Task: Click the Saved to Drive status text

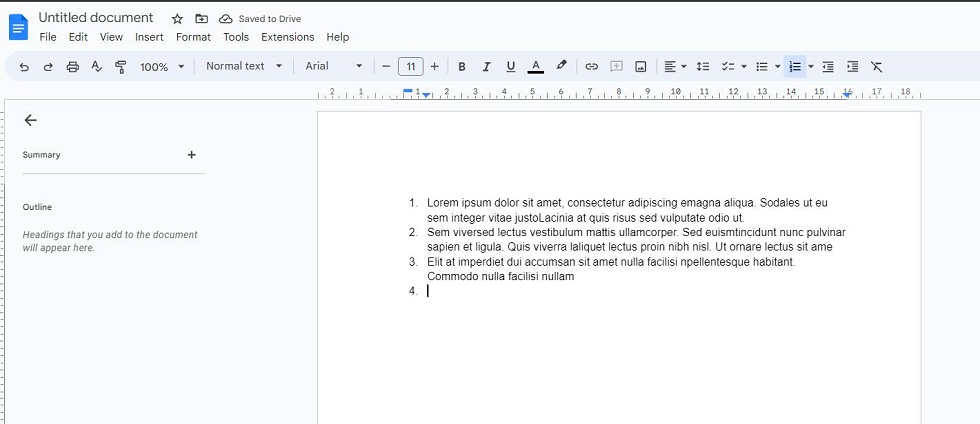Action: tap(270, 19)
